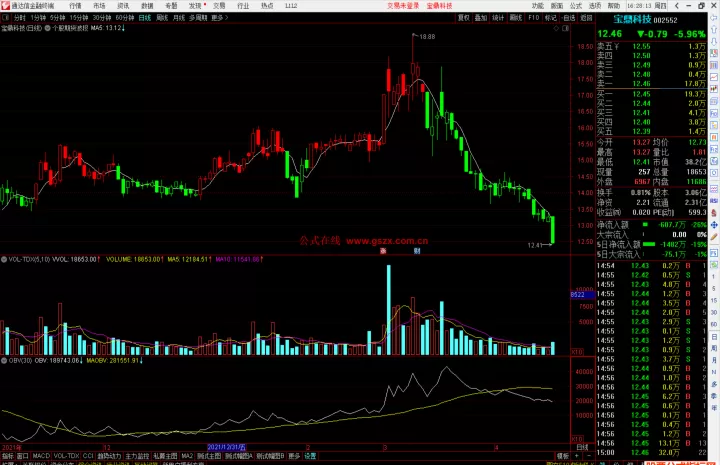Viewport: 720px width, 465px height.
Task: Click the 通达信 app logo icon
Action: [x=6, y=6]
